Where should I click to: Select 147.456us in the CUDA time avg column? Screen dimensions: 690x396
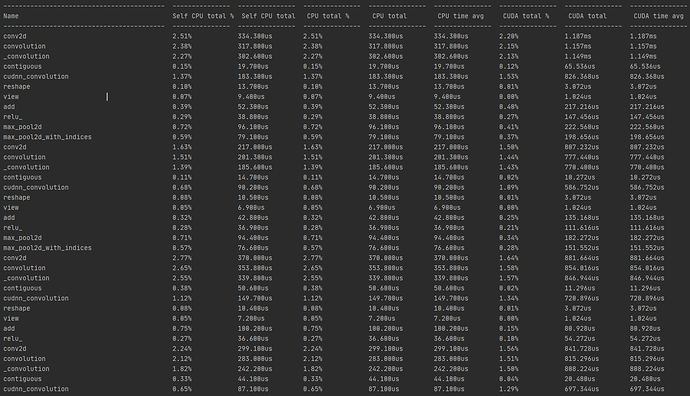[647, 117]
